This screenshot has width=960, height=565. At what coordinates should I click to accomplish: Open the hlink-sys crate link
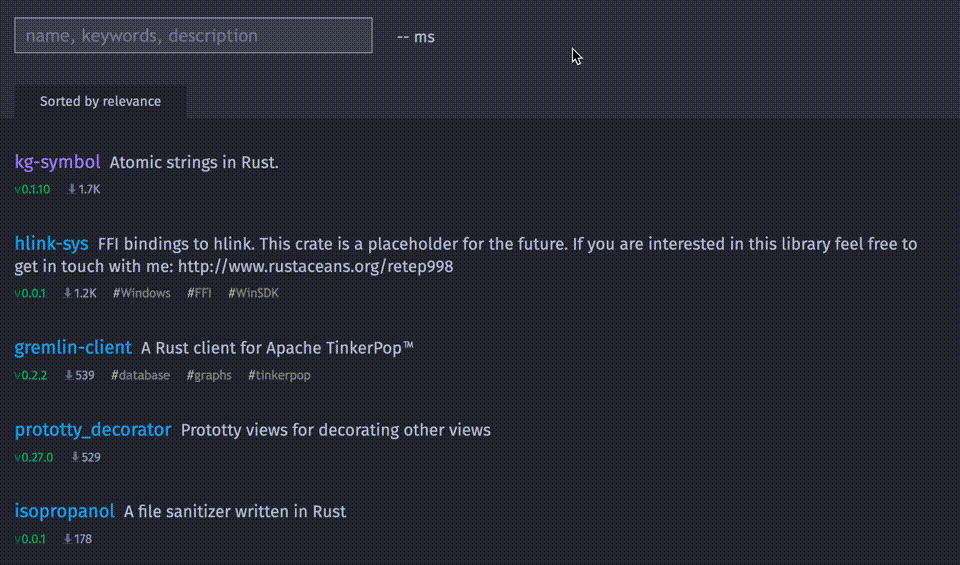pyautogui.click(x=51, y=244)
